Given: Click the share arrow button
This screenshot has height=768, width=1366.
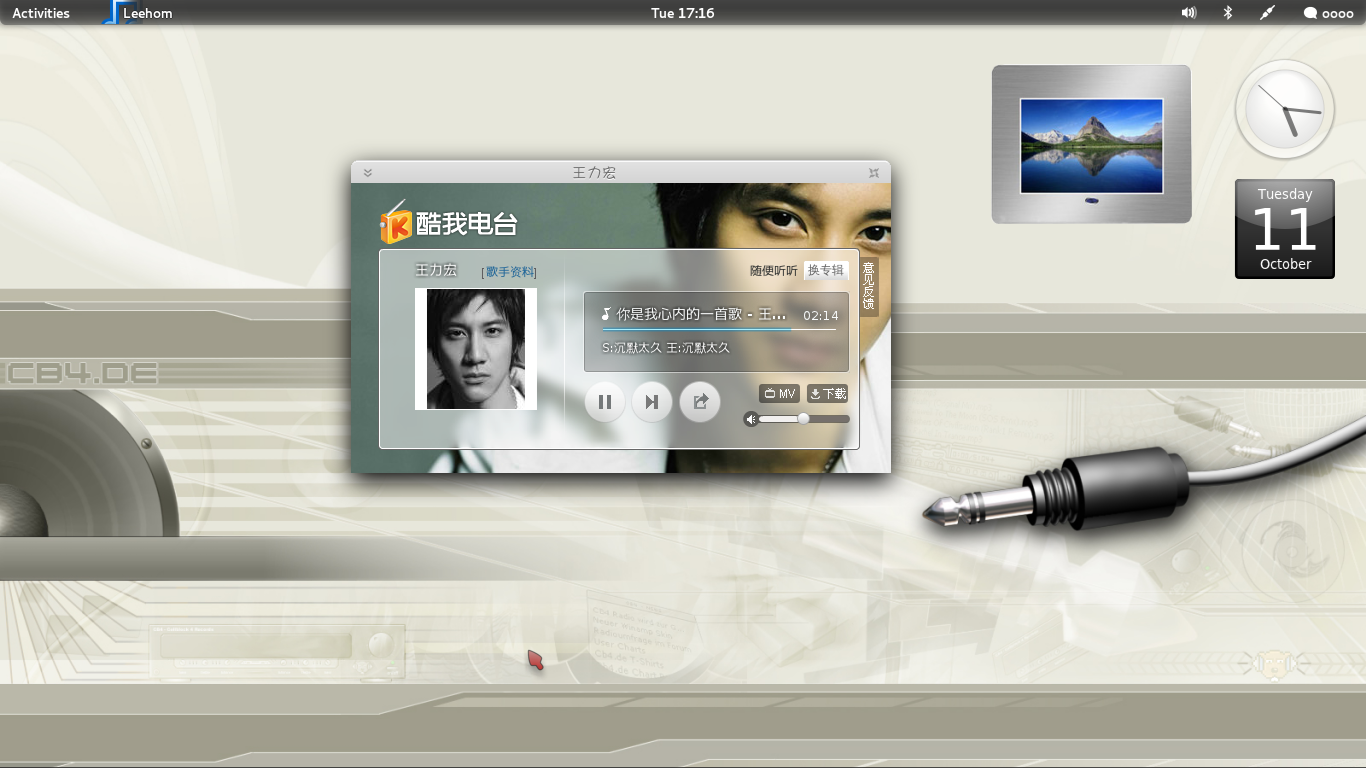Looking at the screenshot, I should [x=700, y=402].
